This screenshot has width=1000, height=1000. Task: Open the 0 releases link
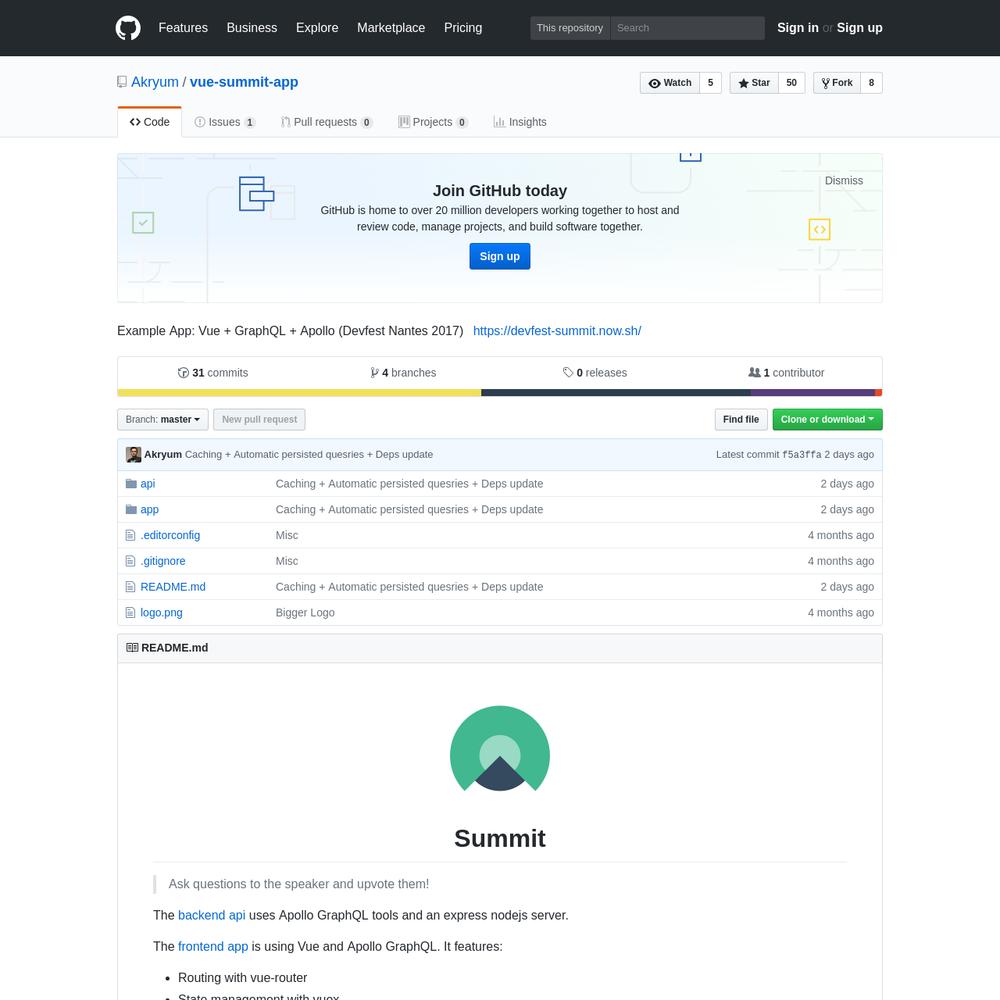594,372
